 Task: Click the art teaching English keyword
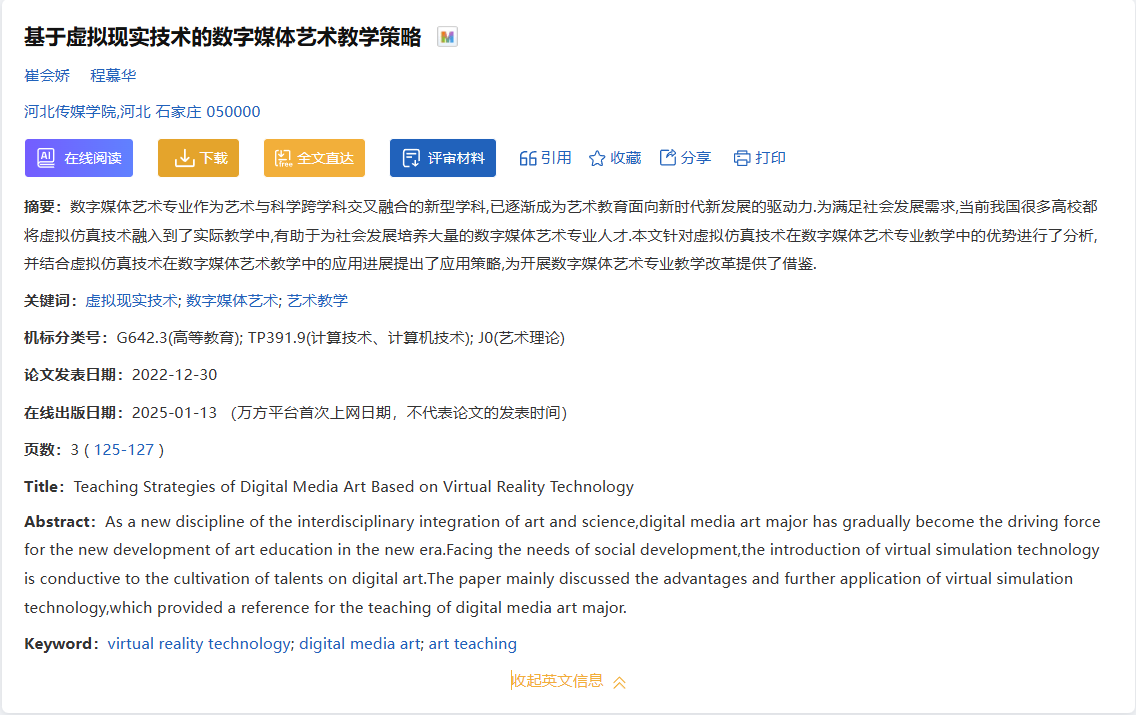tap(472, 643)
